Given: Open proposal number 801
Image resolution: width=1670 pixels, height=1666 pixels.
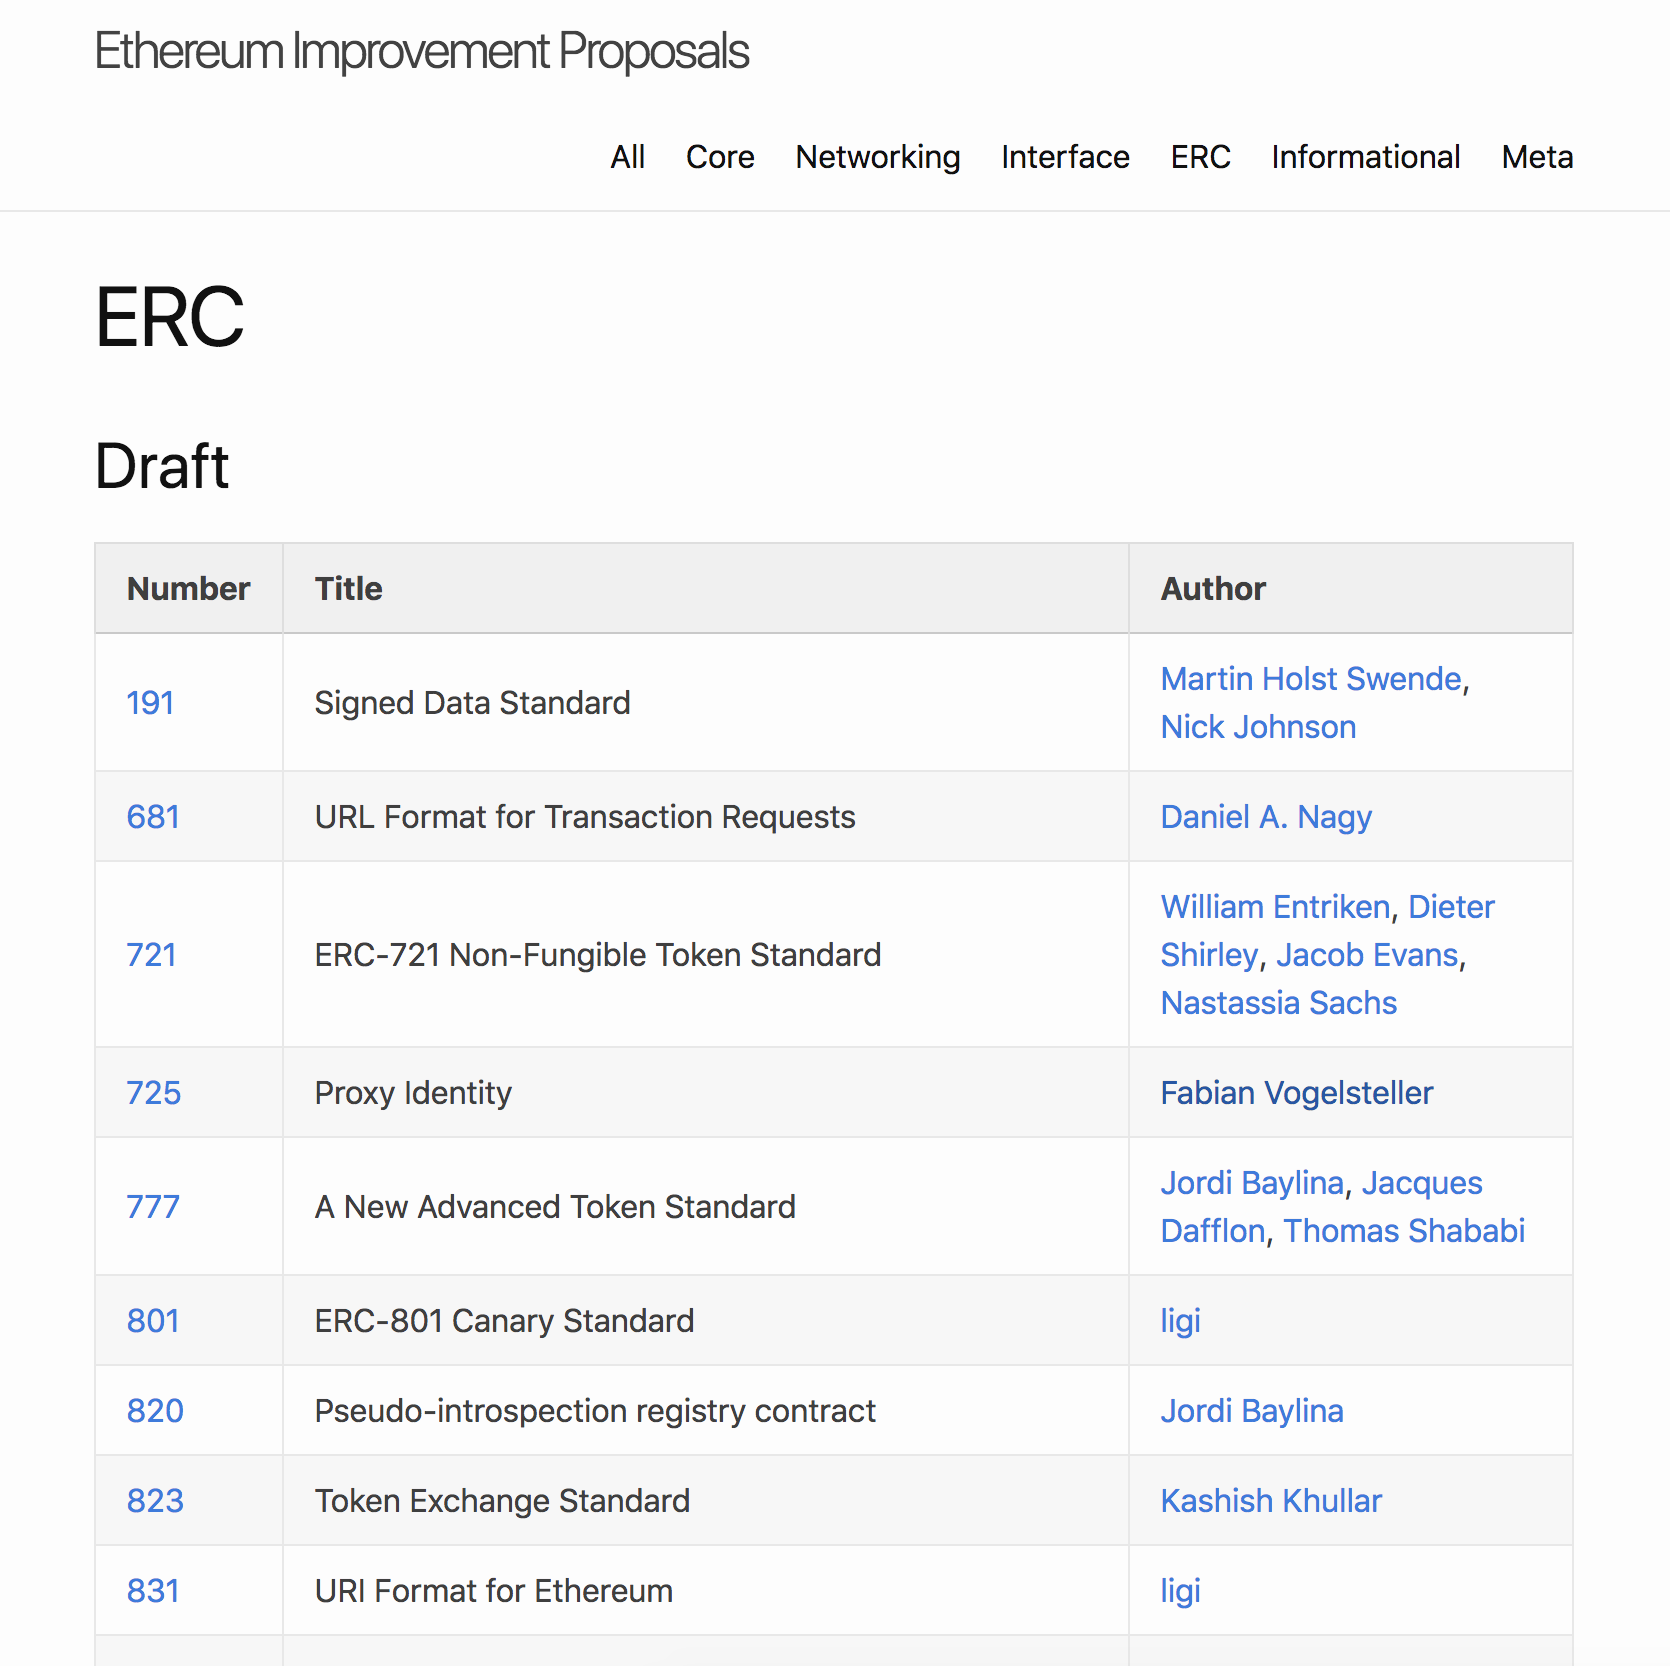Looking at the screenshot, I should tap(153, 1321).
